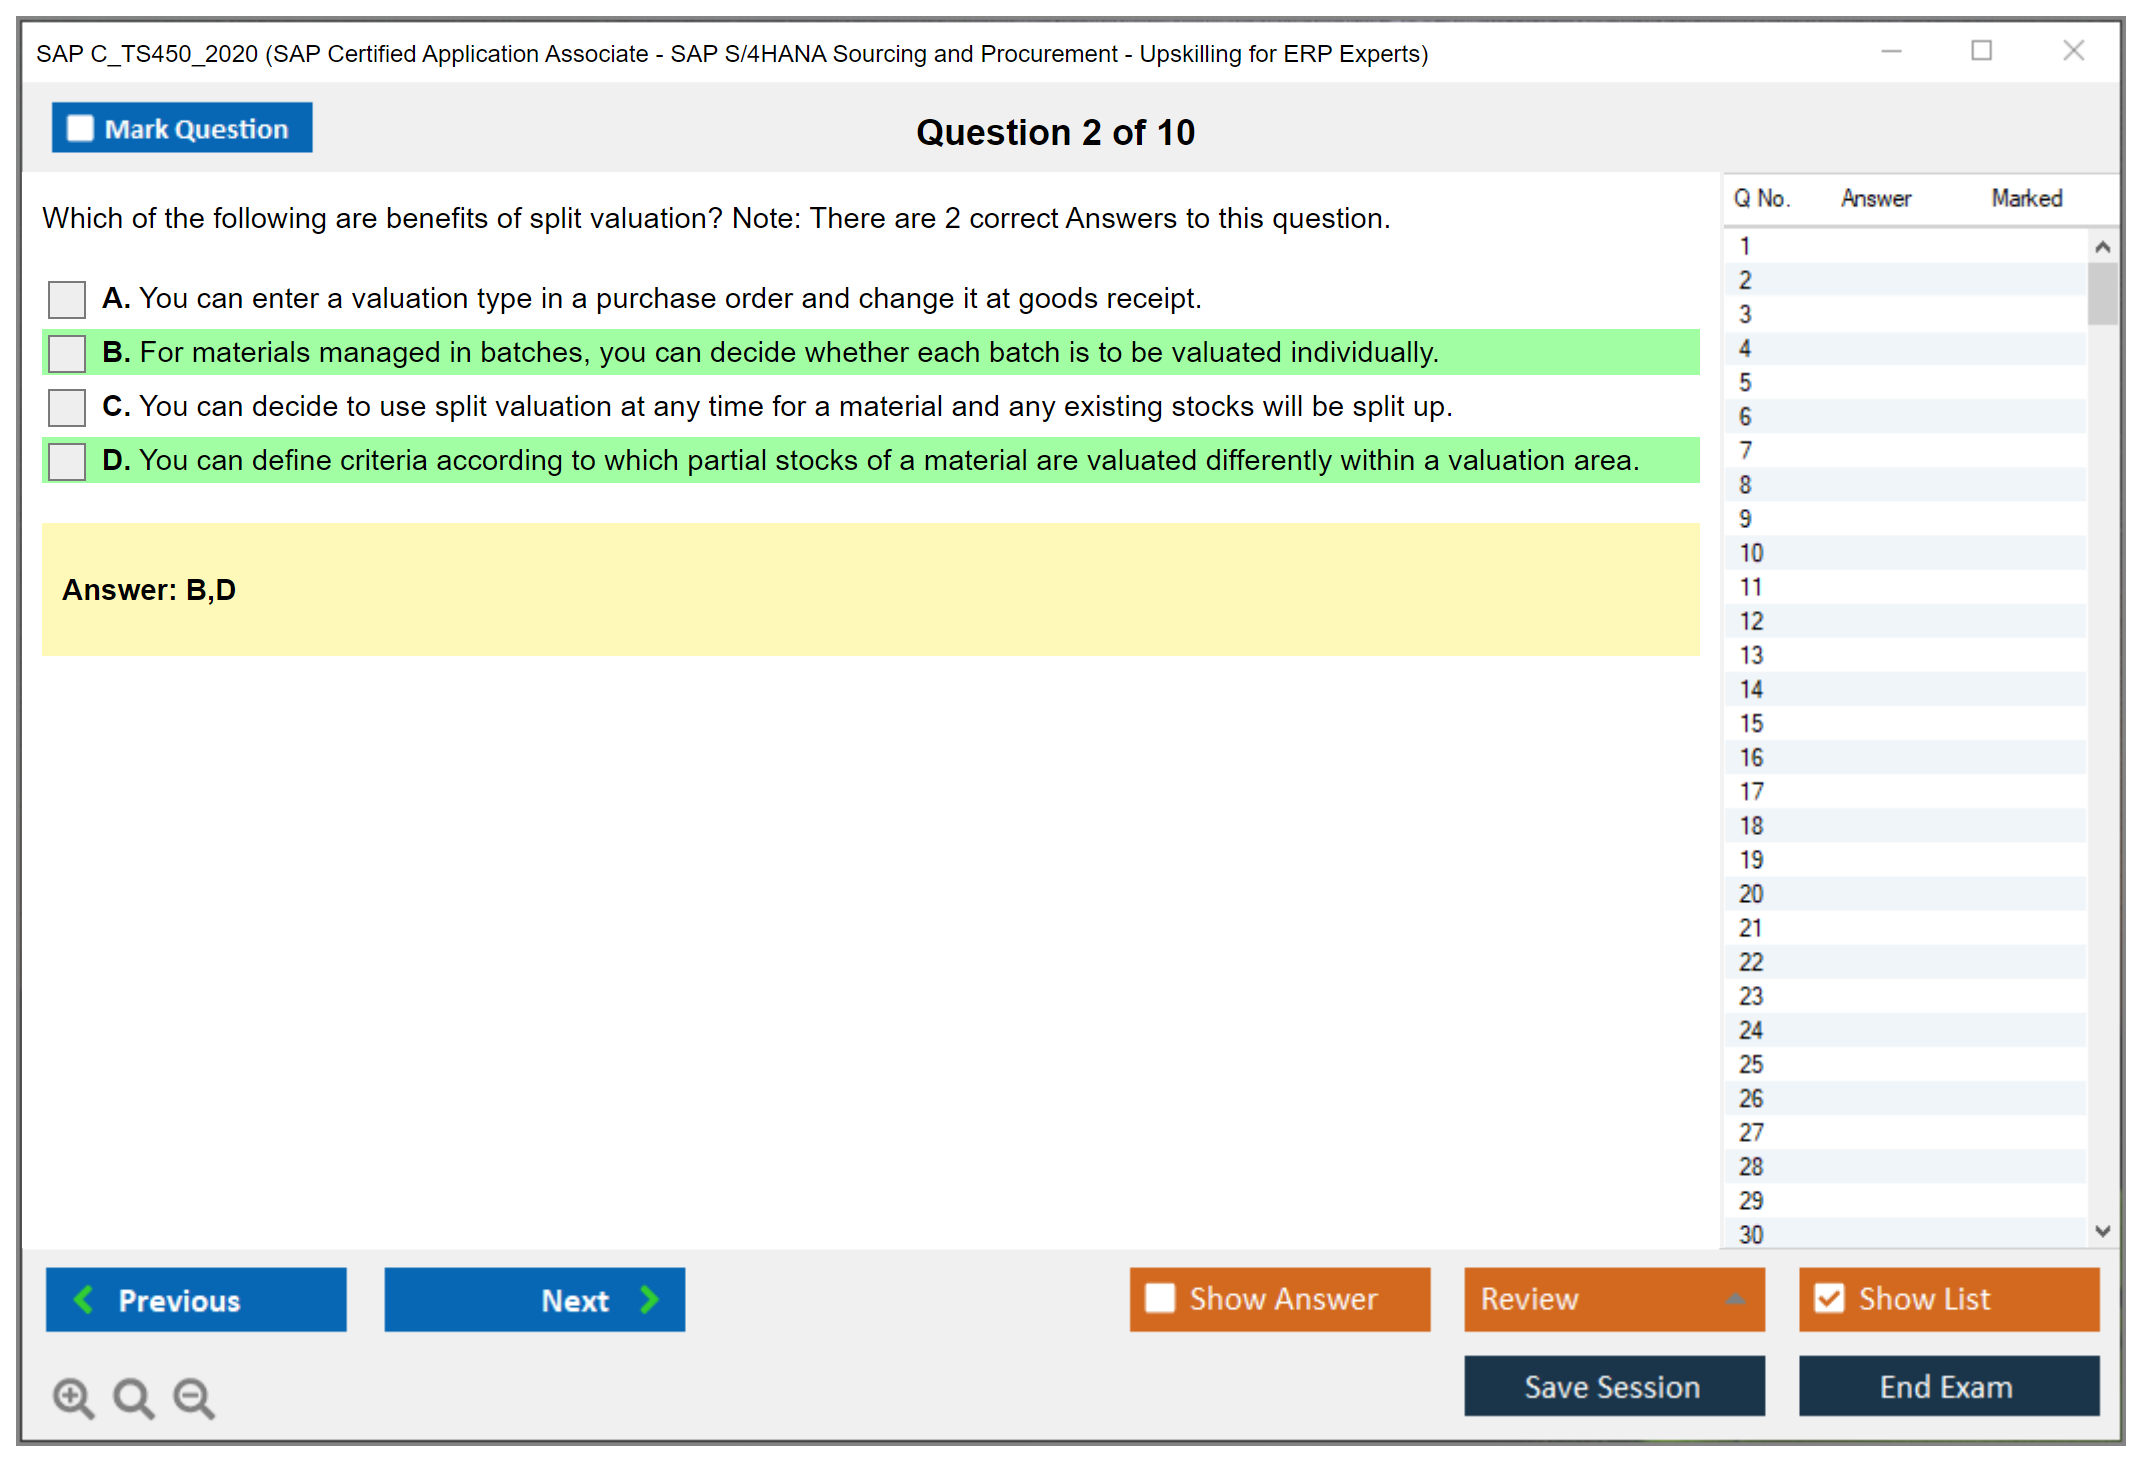Screen dimensions: 2150x1470
Task: Enable the Show Answer checkbox
Action: coord(1160,1299)
